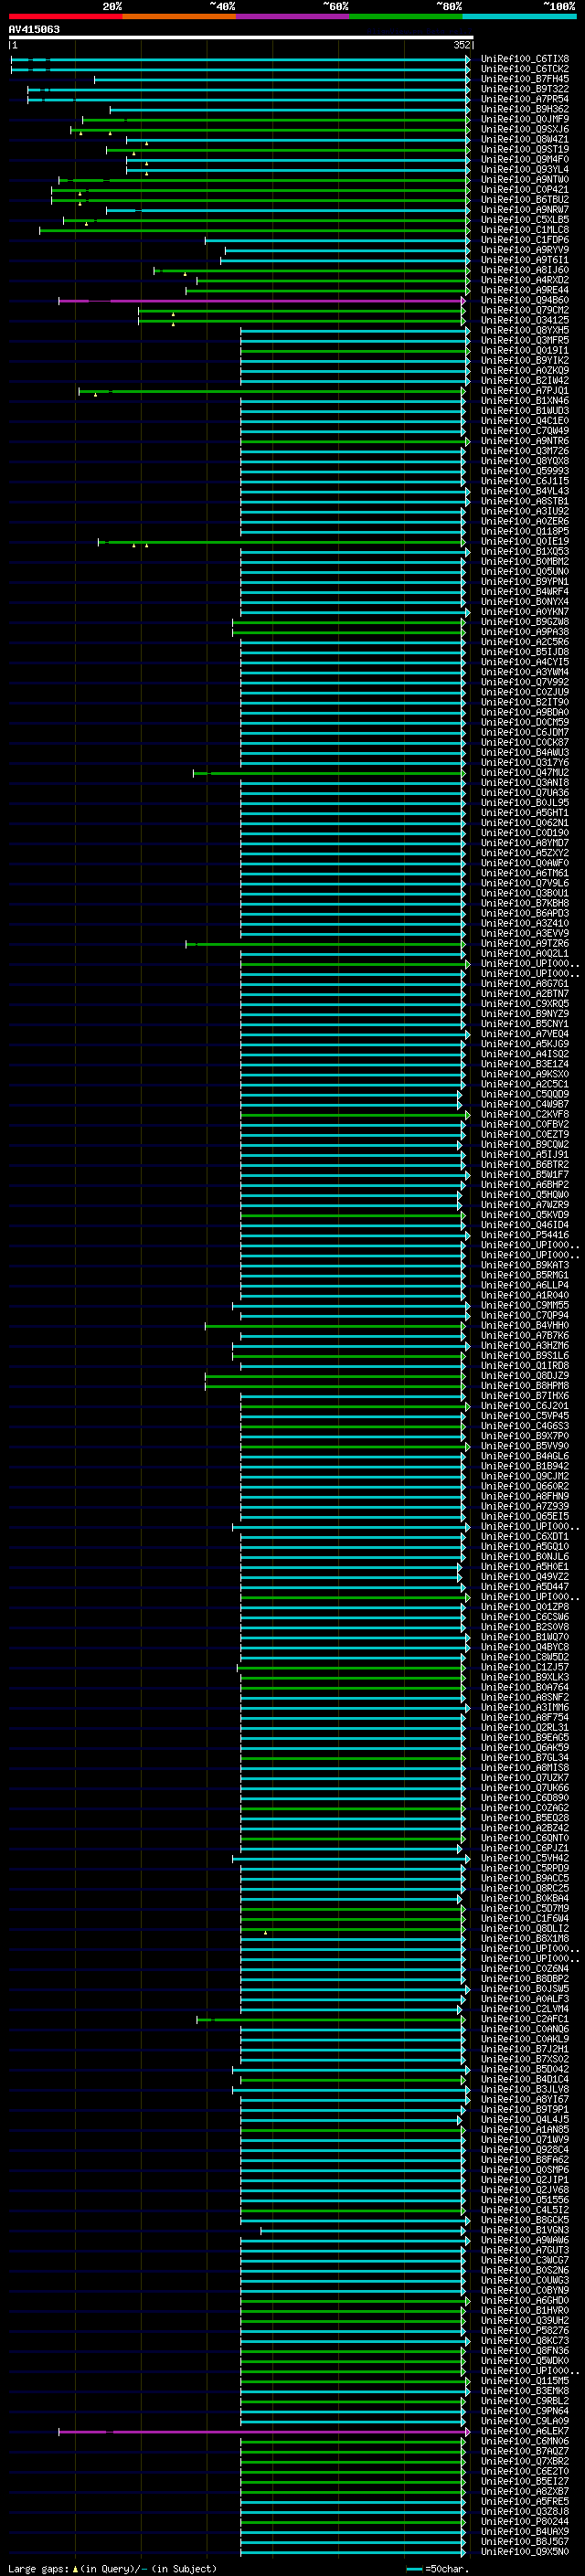Viewport: 585px width, 2576px height.
Task: Select label UniRef100_C5QQD9
Action: [x=524, y=1094]
